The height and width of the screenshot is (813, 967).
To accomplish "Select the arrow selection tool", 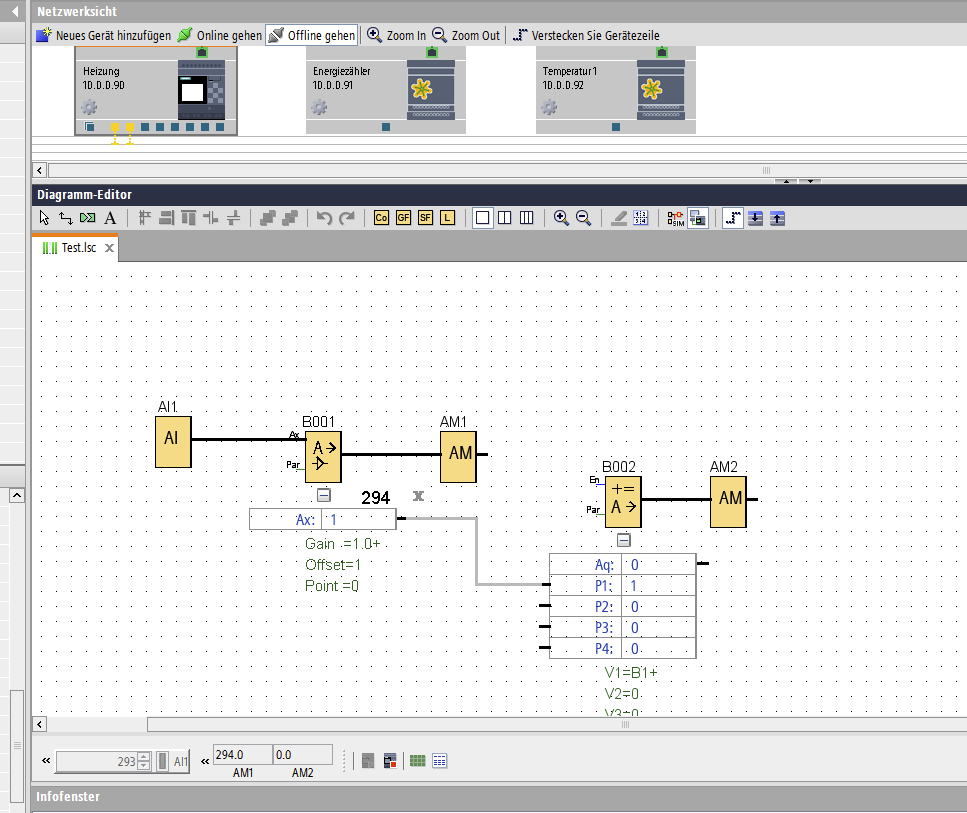I will pos(44,218).
